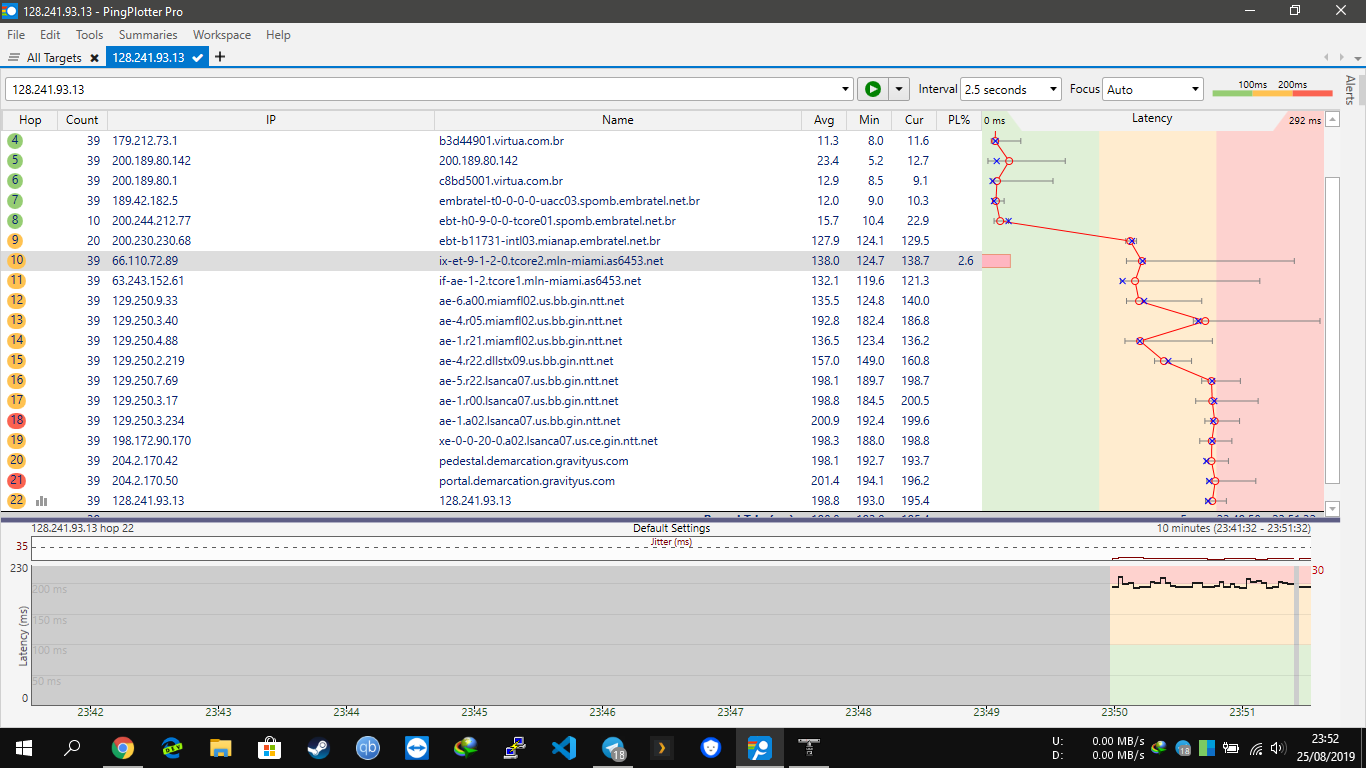
Task: Add a new target tab with plus icon
Action: pos(220,57)
